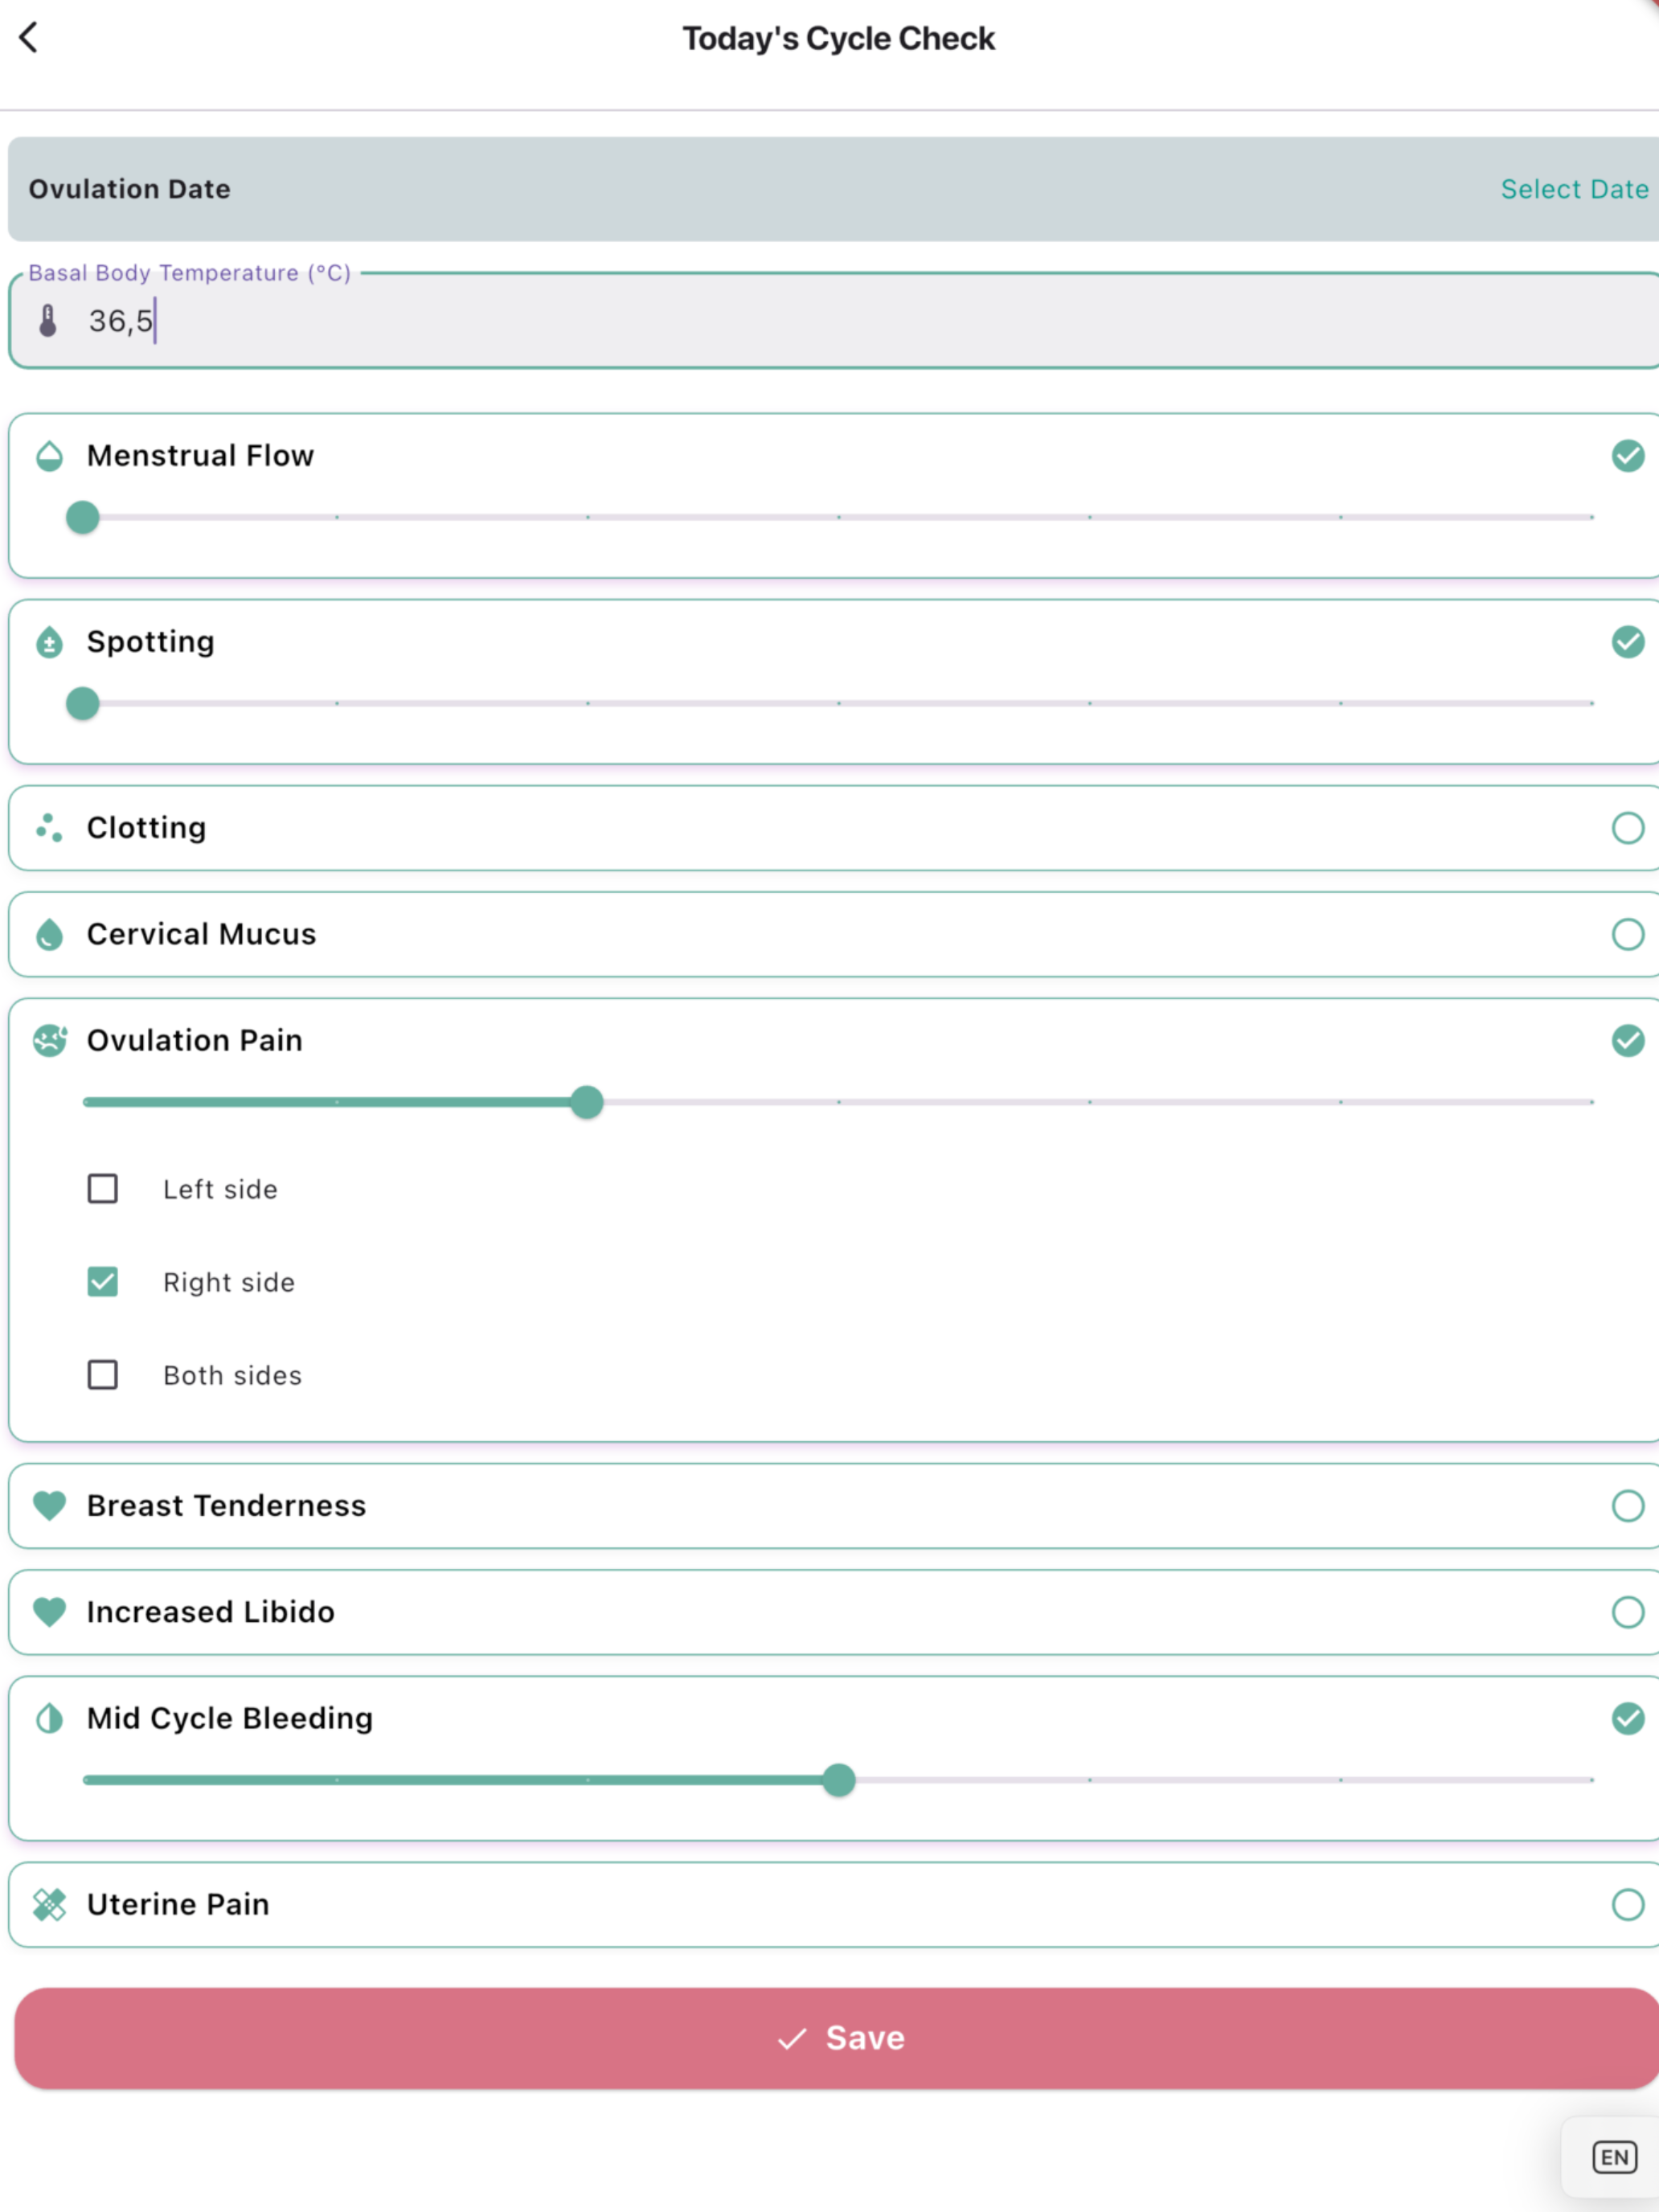Click the EN language keyboard icon
This screenshot has width=1659, height=2212.
1614,2157
